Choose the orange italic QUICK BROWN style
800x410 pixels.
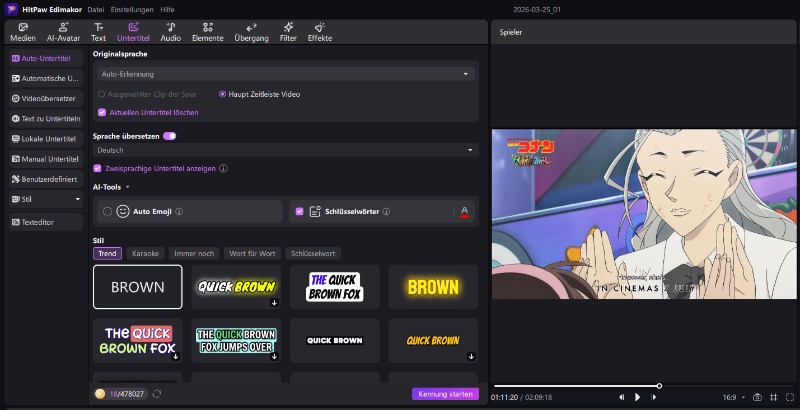433,340
